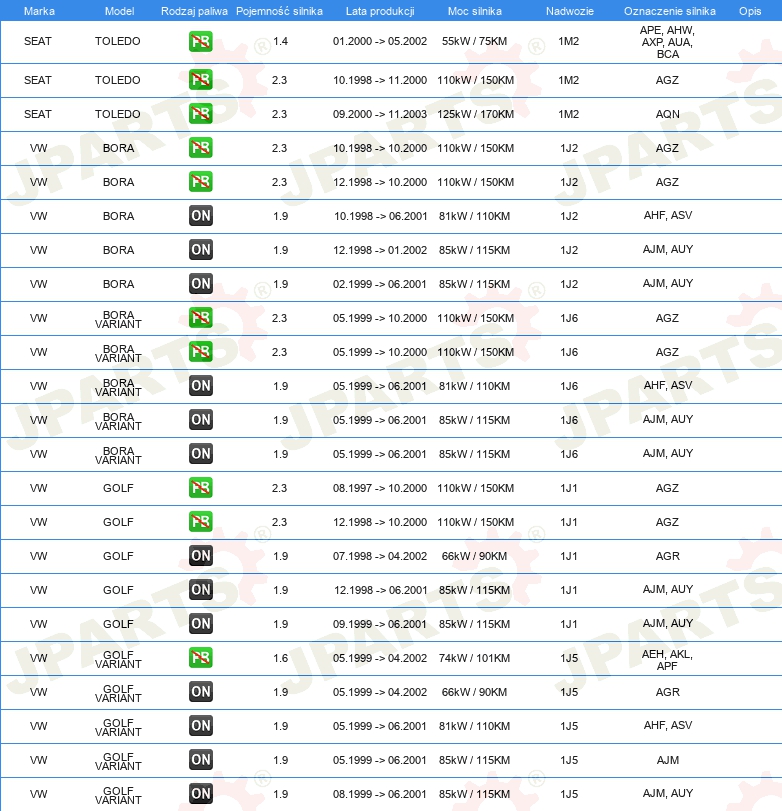Click ON diesel icon in GOLF VARIANT 08.1999 row
Image resolution: width=782 pixels, height=811 pixels.
click(201, 794)
